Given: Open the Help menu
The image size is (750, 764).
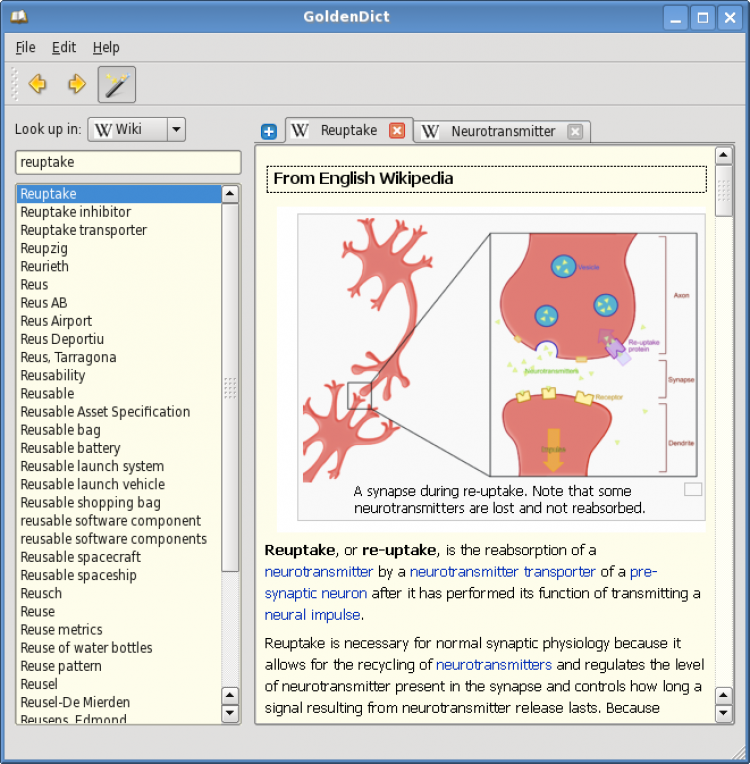Looking at the screenshot, I should pos(106,47).
